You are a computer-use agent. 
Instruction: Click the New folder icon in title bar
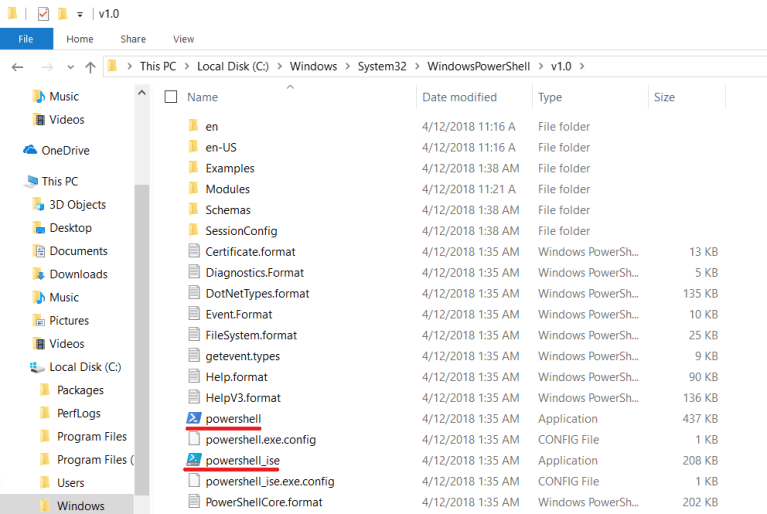(x=63, y=14)
